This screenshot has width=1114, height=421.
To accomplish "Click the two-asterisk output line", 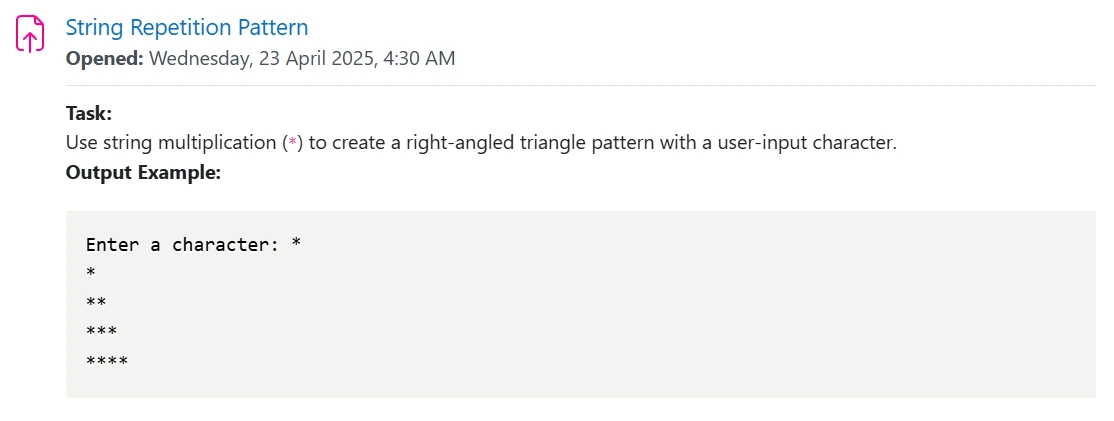I will coord(96,303).
